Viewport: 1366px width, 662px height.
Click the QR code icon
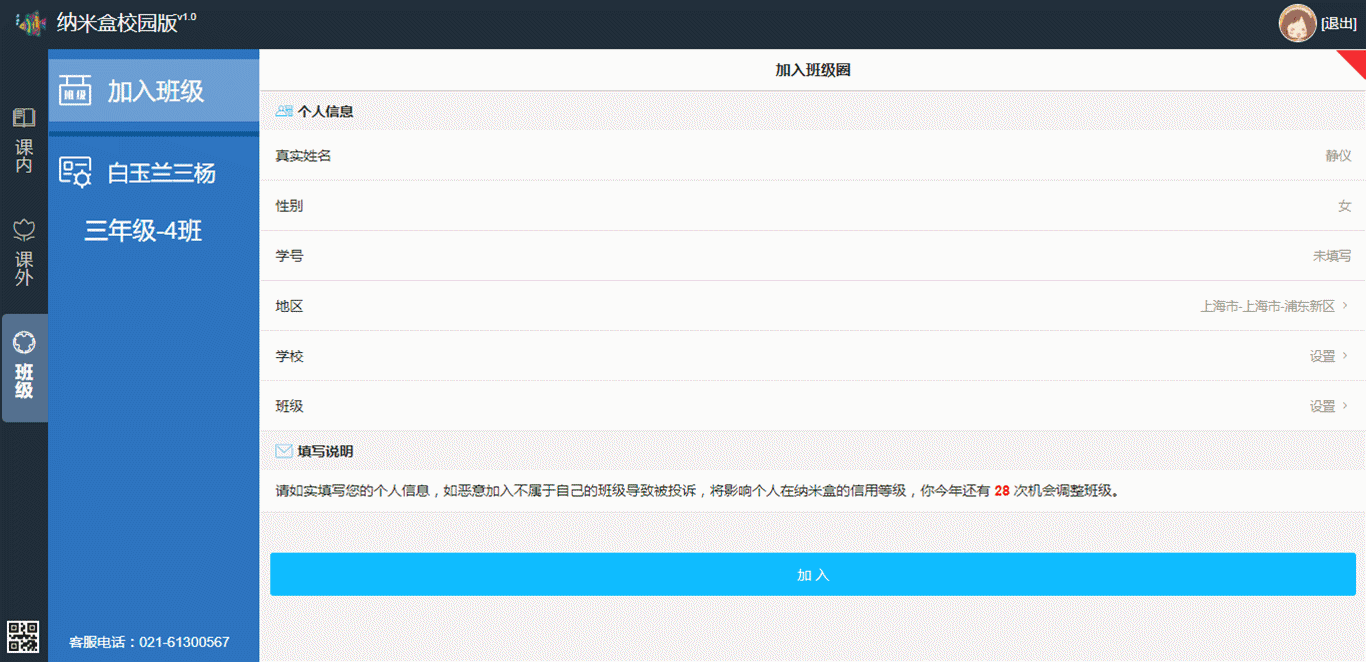23,636
